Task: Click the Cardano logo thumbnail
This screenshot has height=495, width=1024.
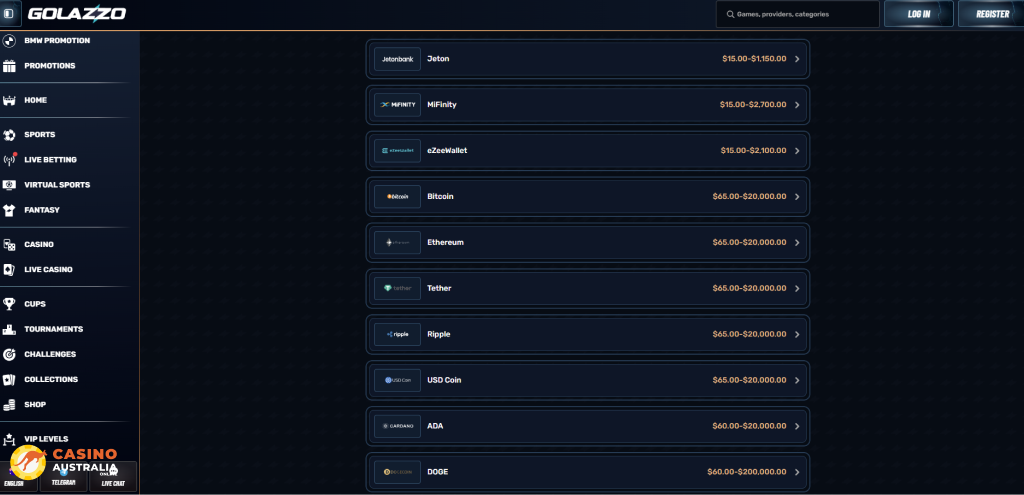Action: (x=397, y=426)
